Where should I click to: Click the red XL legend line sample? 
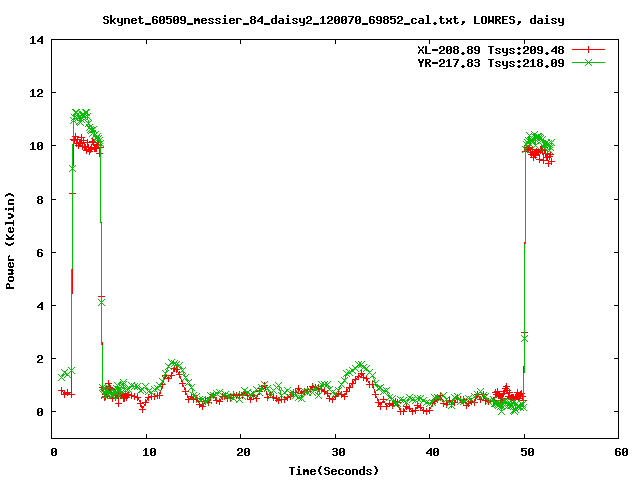588,50
